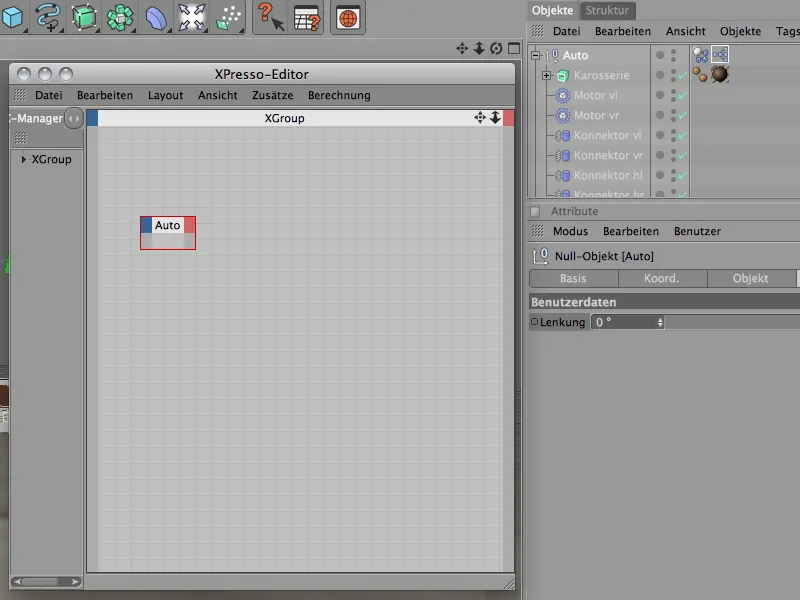This screenshot has width=800, height=600.
Task: Open the Berechnung menu
Action: (339, 95)
